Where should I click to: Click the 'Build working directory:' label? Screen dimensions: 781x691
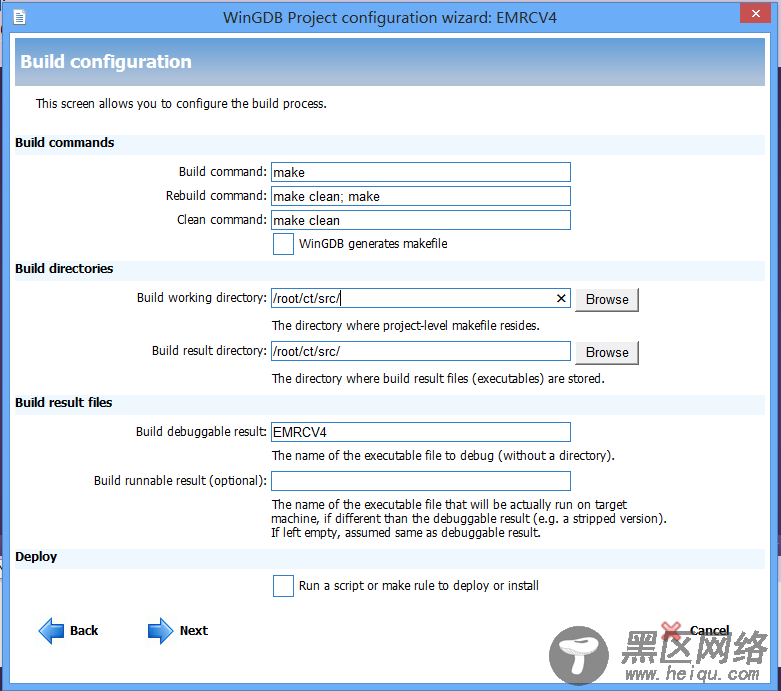(202, 298)
